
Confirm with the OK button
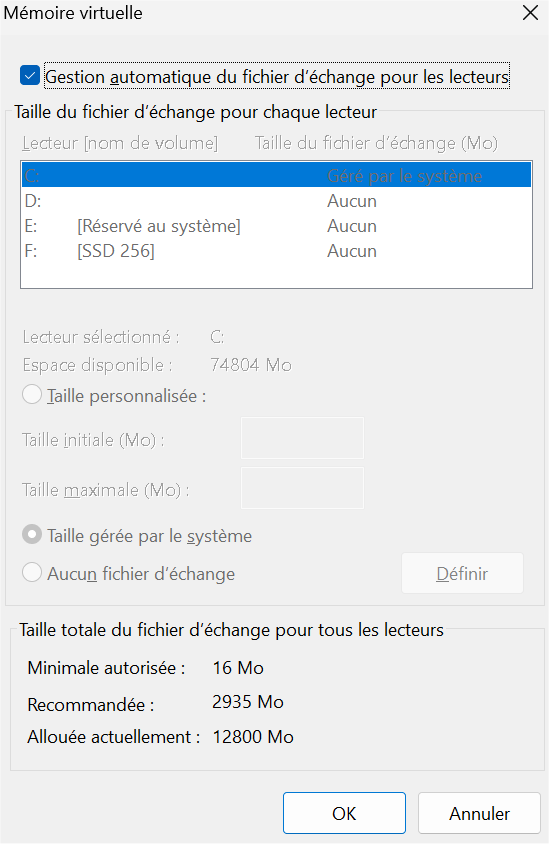344,813
